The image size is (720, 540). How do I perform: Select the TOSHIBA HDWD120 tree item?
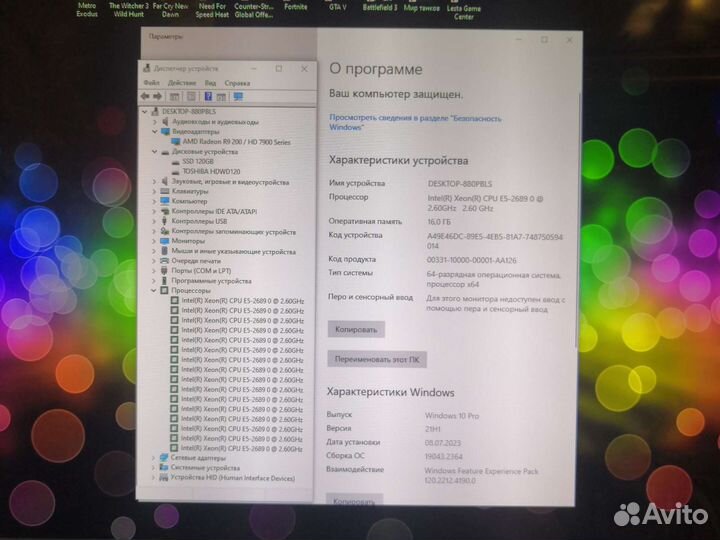[x=211, y=172]
